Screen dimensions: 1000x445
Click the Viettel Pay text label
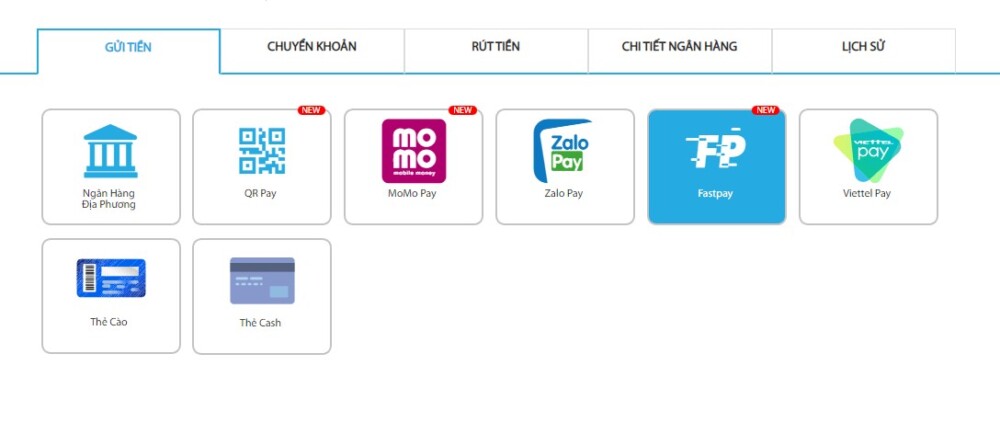[x=867, y=193]
